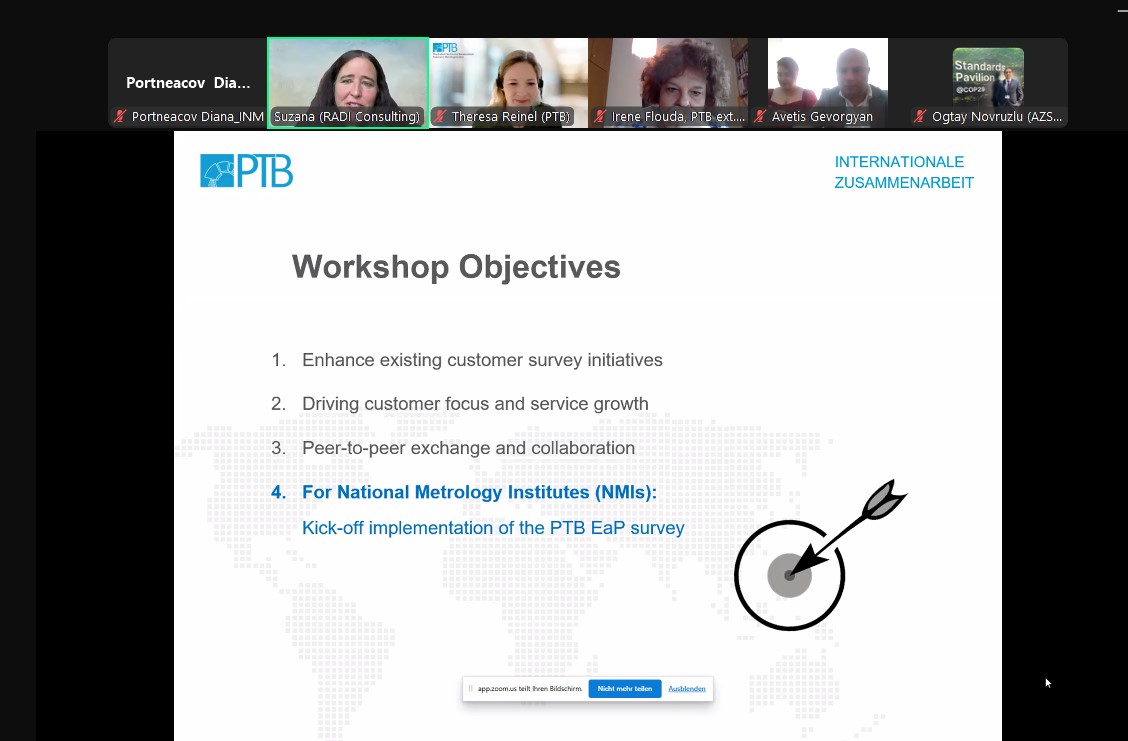Minimize the window using the top-right dash
Screen dimensions: 1128x741
(x=1122, y=10)
